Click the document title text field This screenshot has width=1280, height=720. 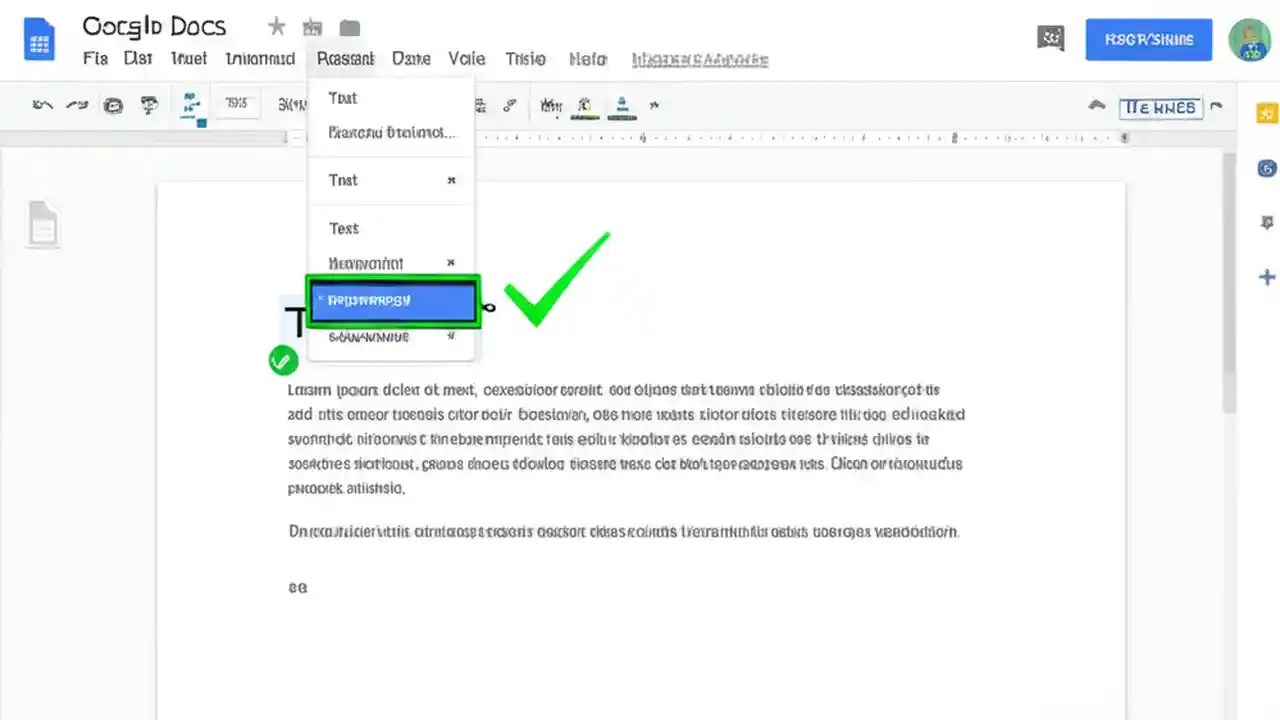coord(154,26)
